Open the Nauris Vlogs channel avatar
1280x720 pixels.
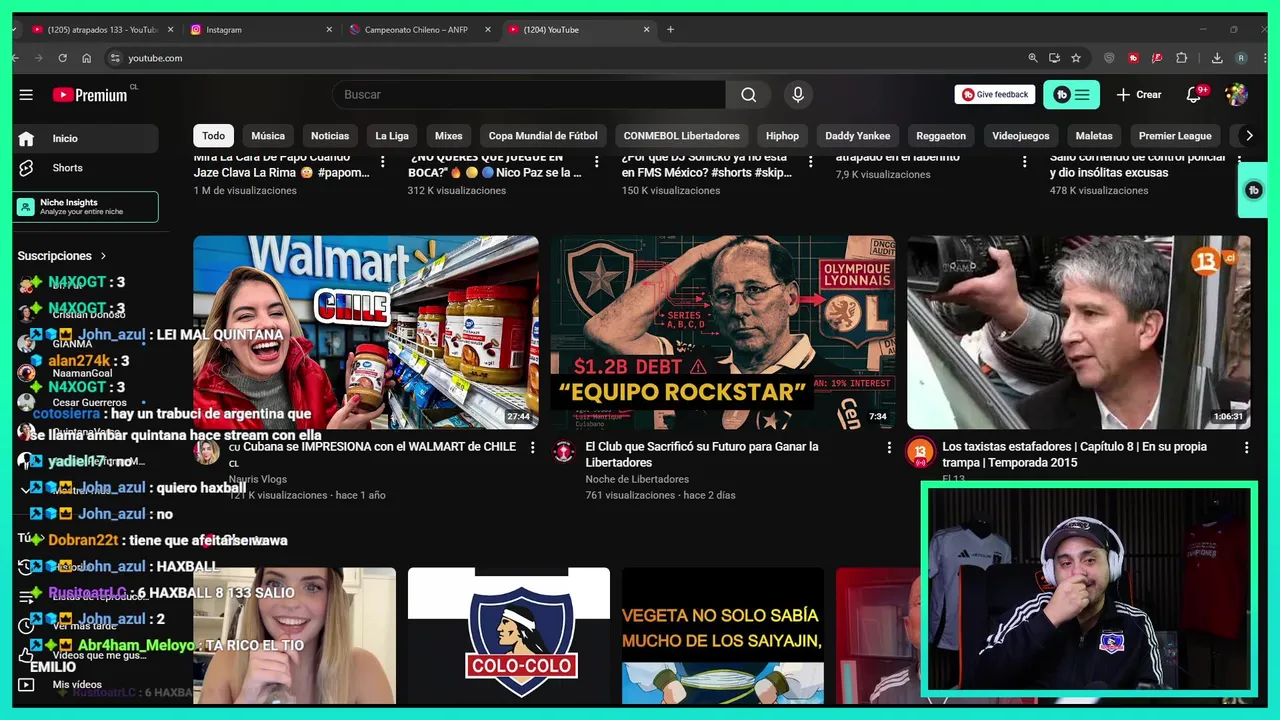click(207, 452)
